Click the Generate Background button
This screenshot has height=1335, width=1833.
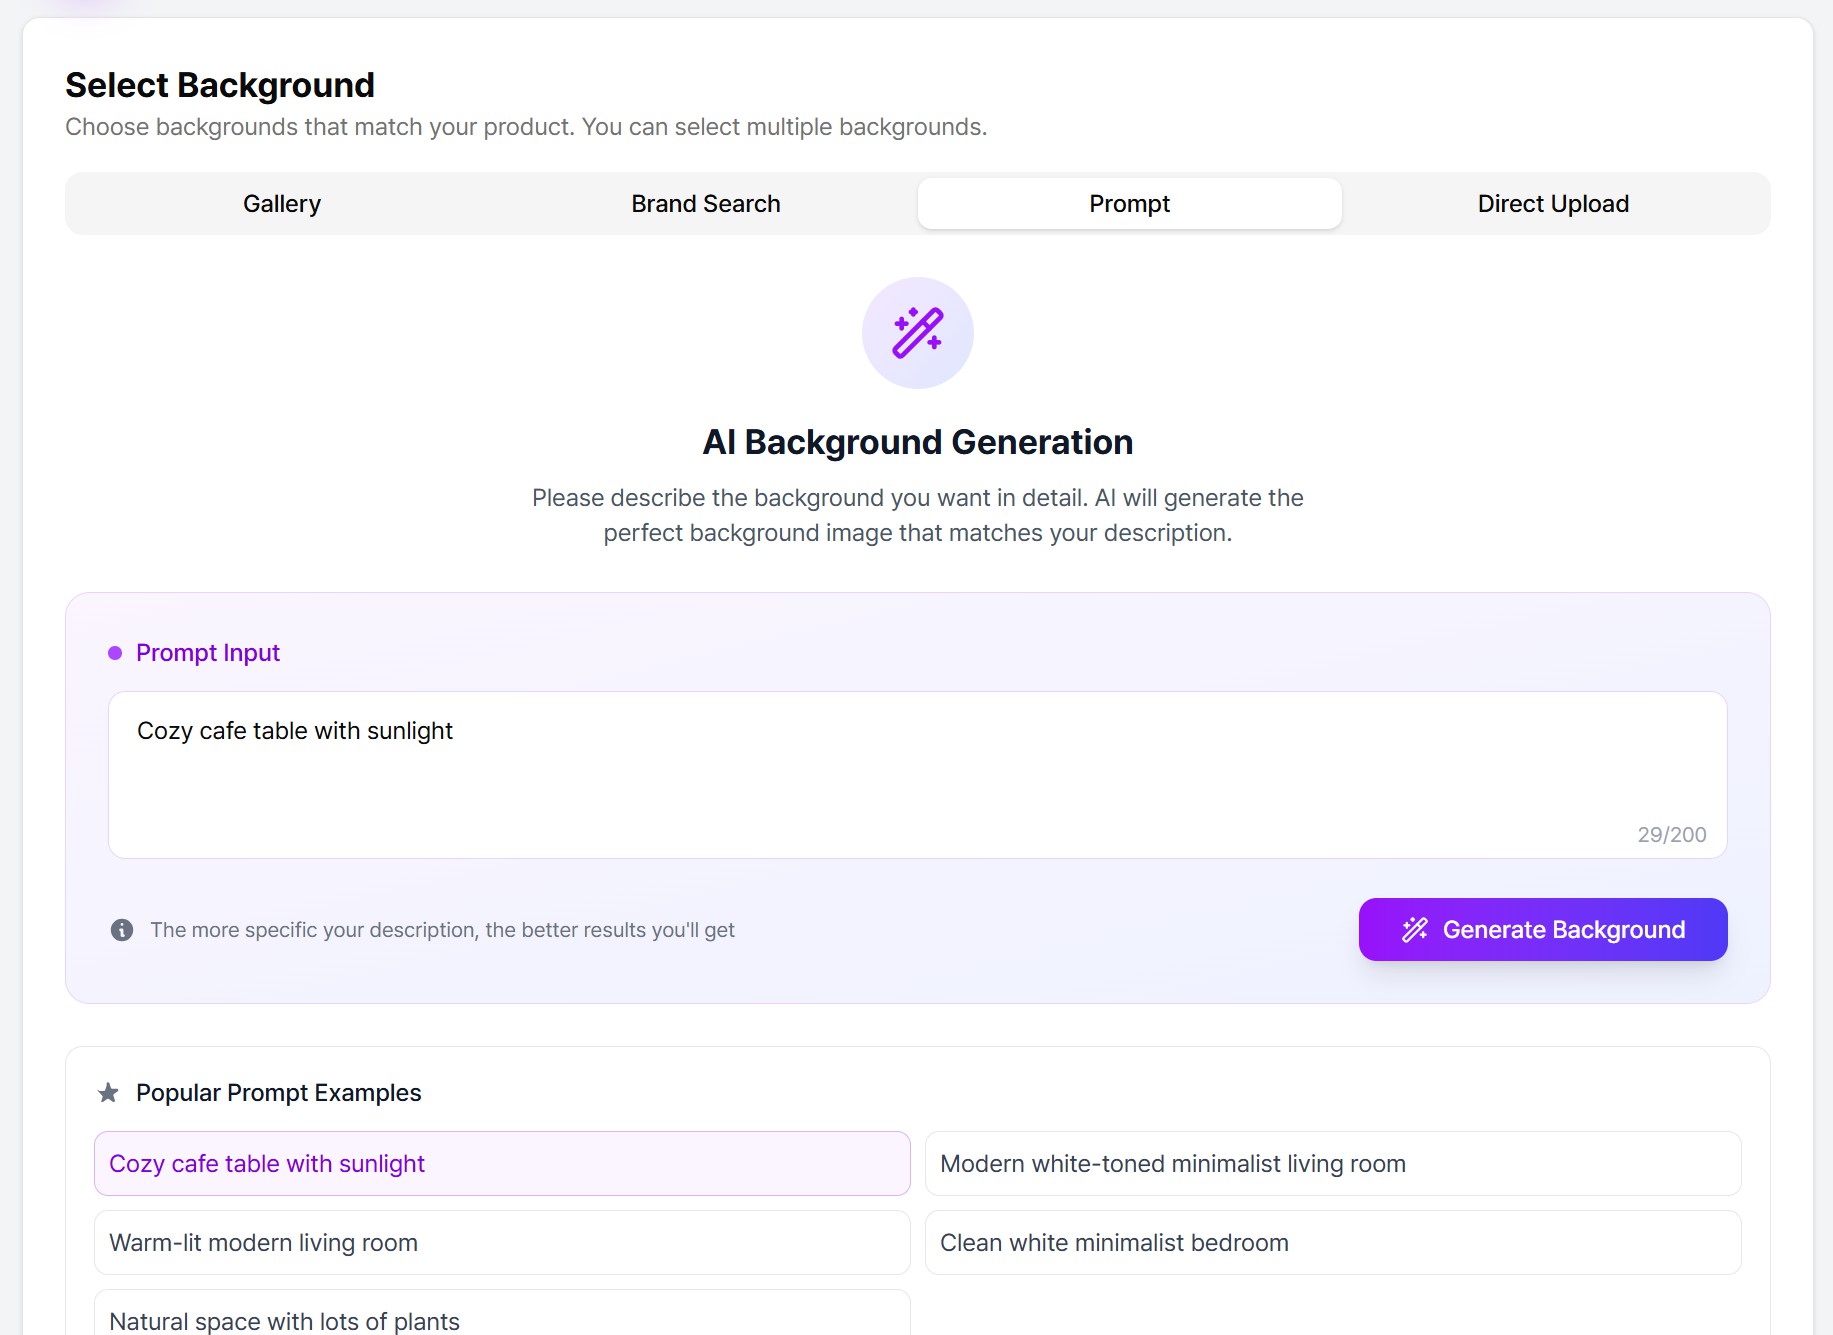tap(1541, 929)
